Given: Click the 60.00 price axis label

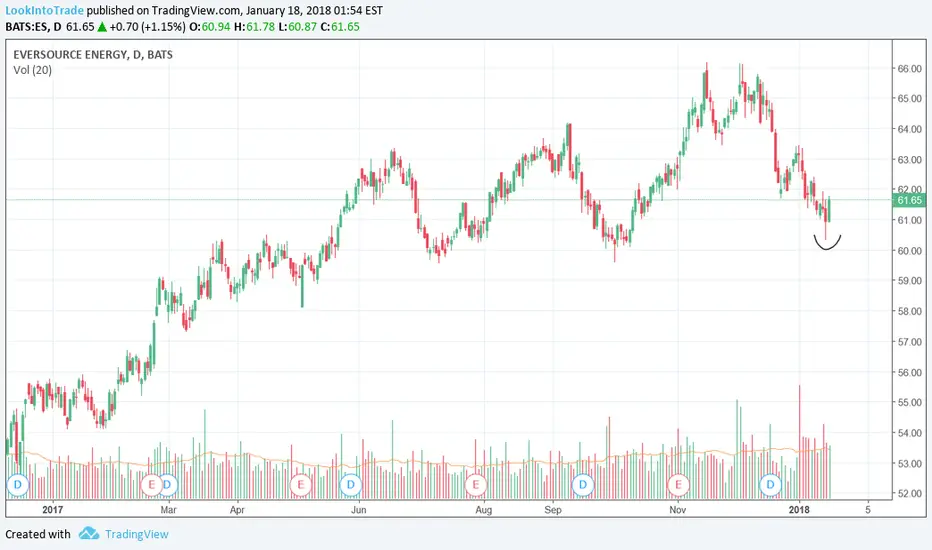Looking at the screenshot, I should tap(910, 251).
